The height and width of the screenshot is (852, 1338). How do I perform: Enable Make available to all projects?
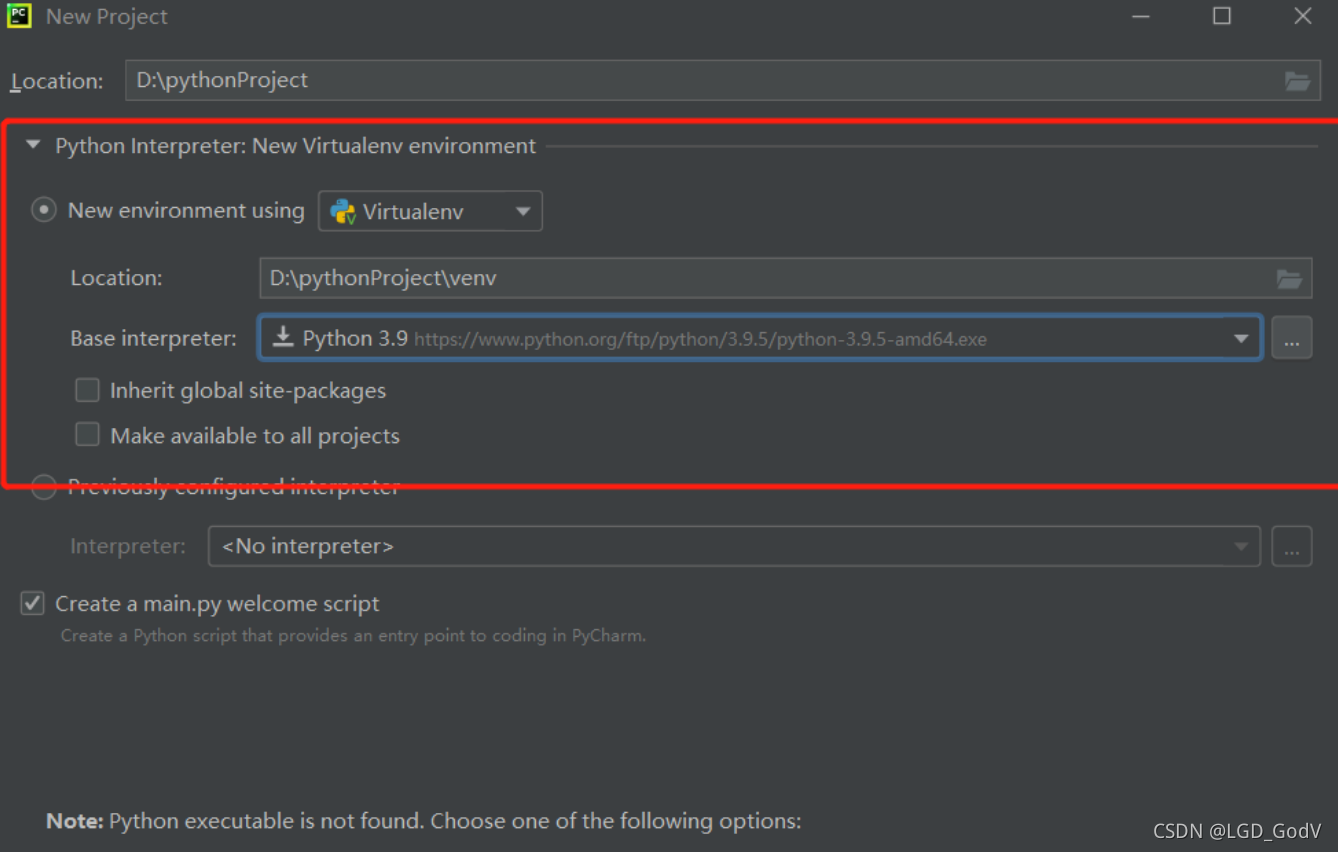(x=88, y=435)
